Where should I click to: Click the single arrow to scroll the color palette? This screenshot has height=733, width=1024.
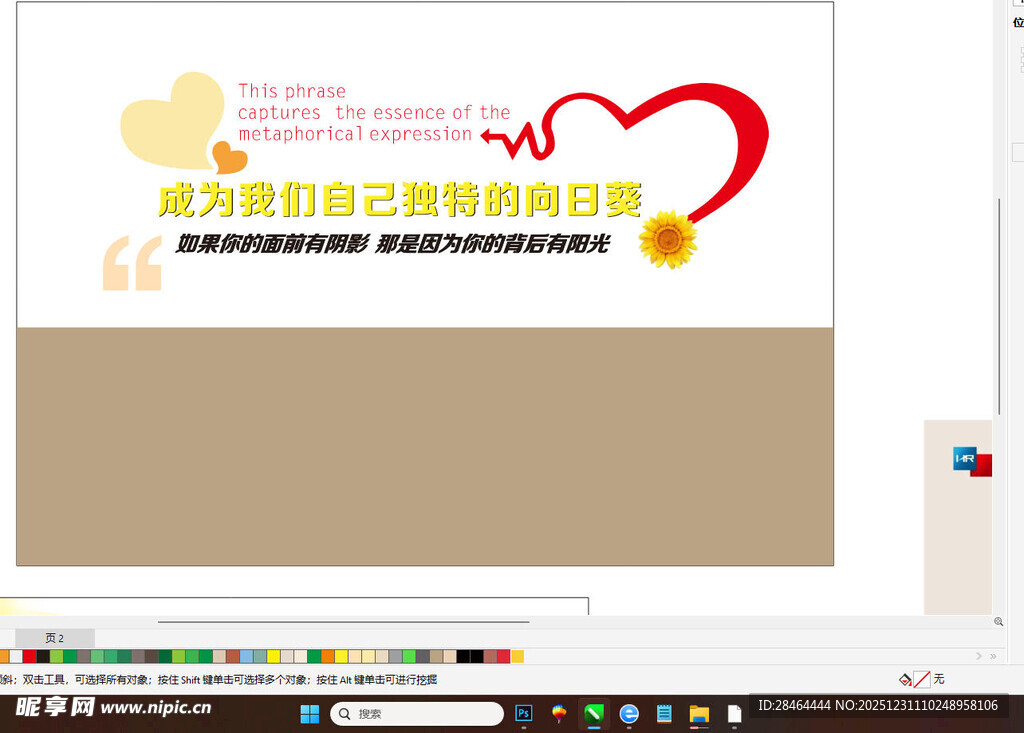pos(978,654)
